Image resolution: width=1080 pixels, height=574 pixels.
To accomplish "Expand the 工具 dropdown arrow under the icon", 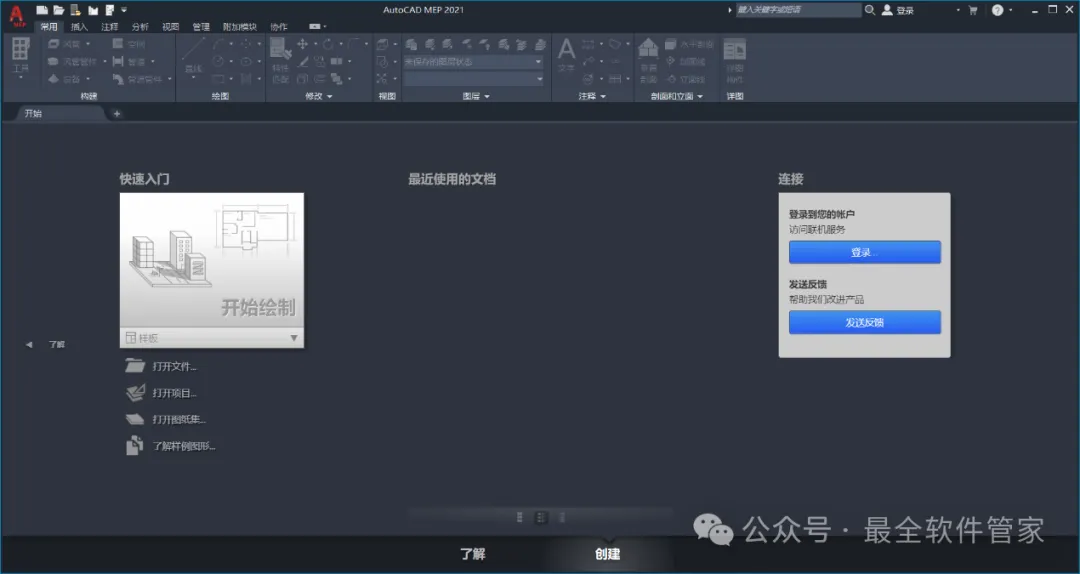I will 21,78.
